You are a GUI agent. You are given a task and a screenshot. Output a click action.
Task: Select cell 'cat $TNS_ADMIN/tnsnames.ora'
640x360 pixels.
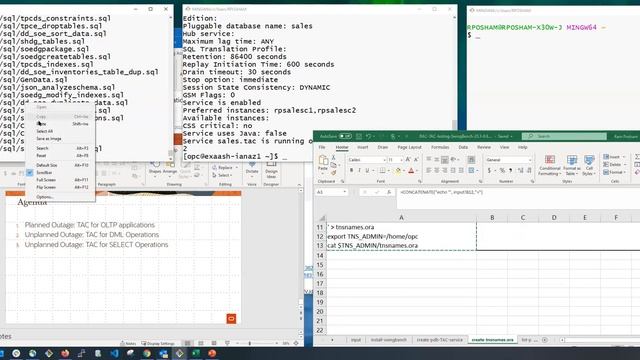point(401,245)
